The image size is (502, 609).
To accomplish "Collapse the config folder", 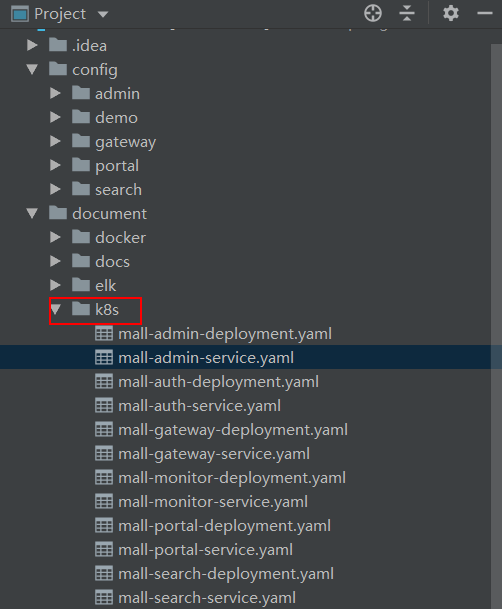I will [x=32, y=70].
